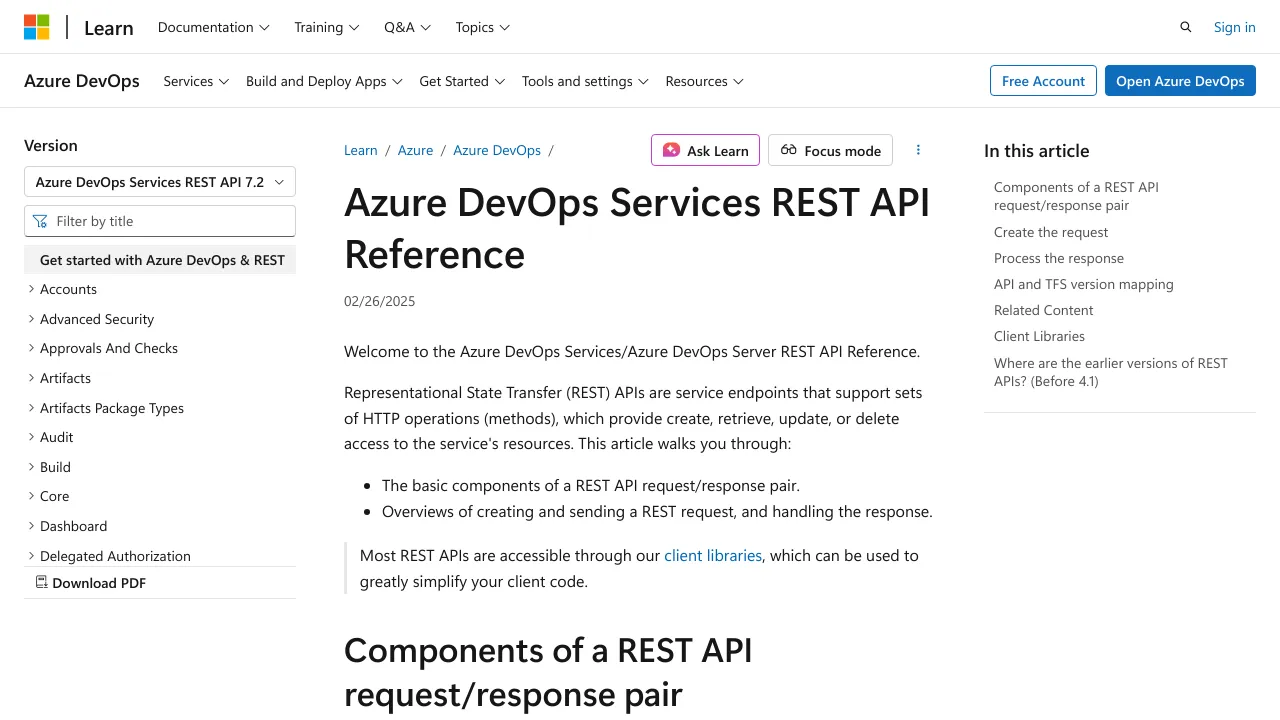Open Tools and settings dropdown

pyautogui.click(x=585, y=81)
